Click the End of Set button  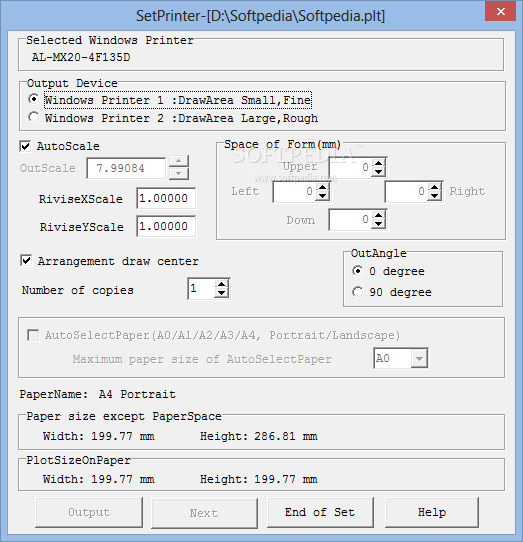pyautogui.click(x=320, y=512)
